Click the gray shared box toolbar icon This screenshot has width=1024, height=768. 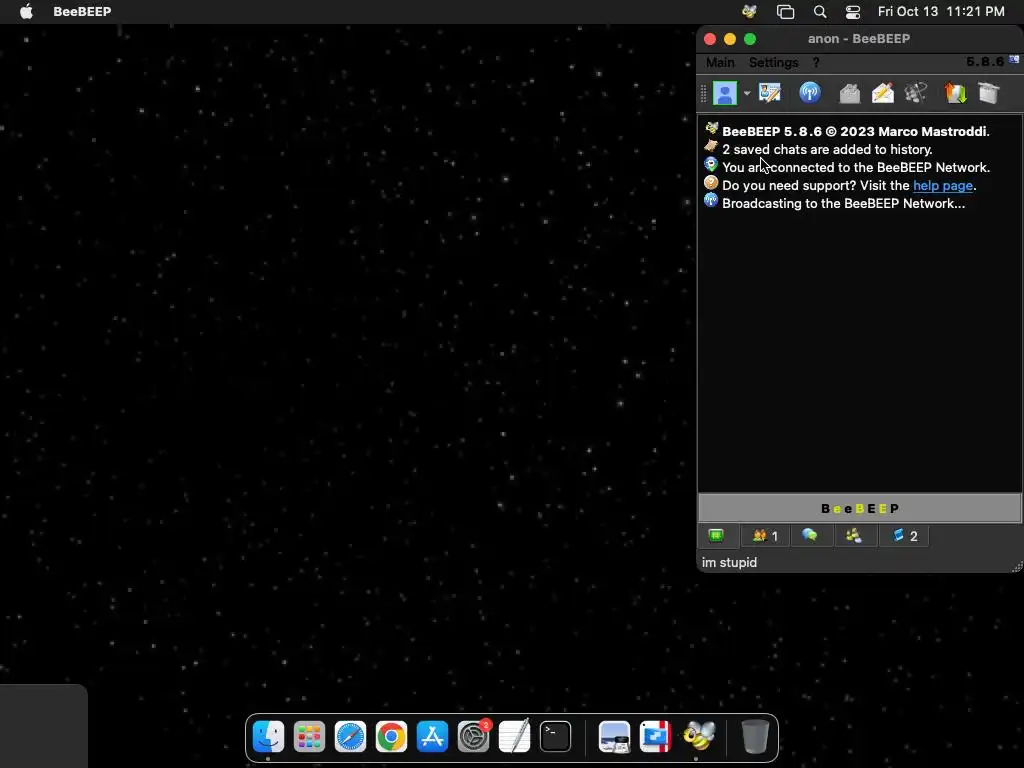tap(989, 93)
